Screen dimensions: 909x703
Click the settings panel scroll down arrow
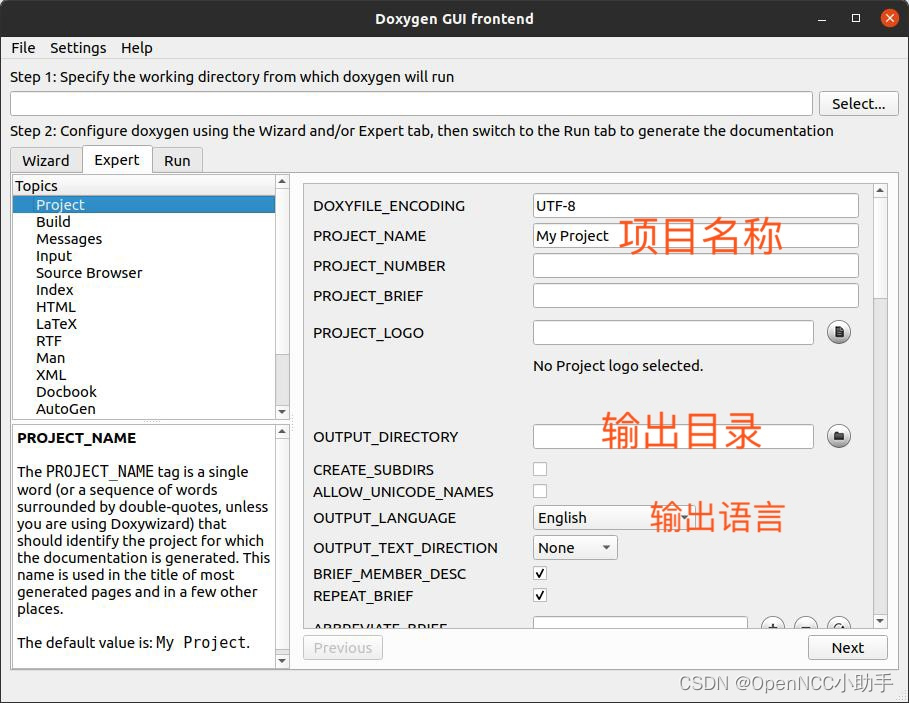tap(880, 621)
